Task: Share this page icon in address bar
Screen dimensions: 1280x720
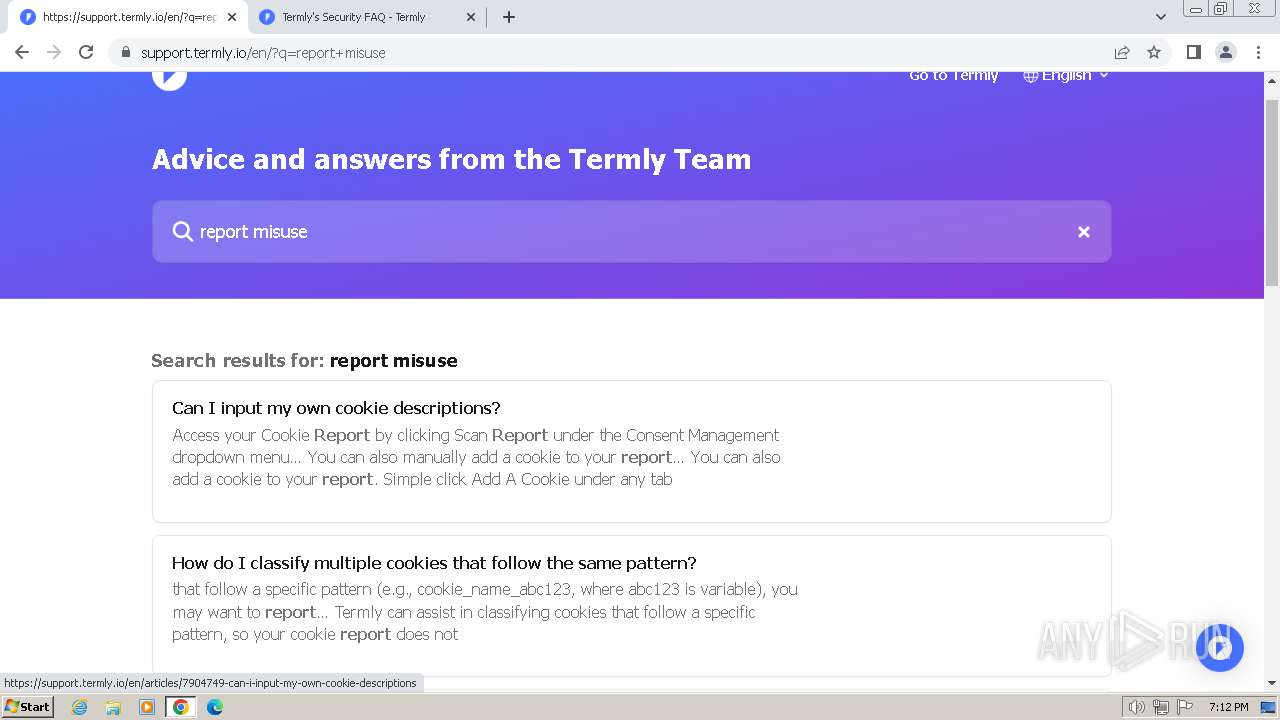Action: click(1122, 52)
